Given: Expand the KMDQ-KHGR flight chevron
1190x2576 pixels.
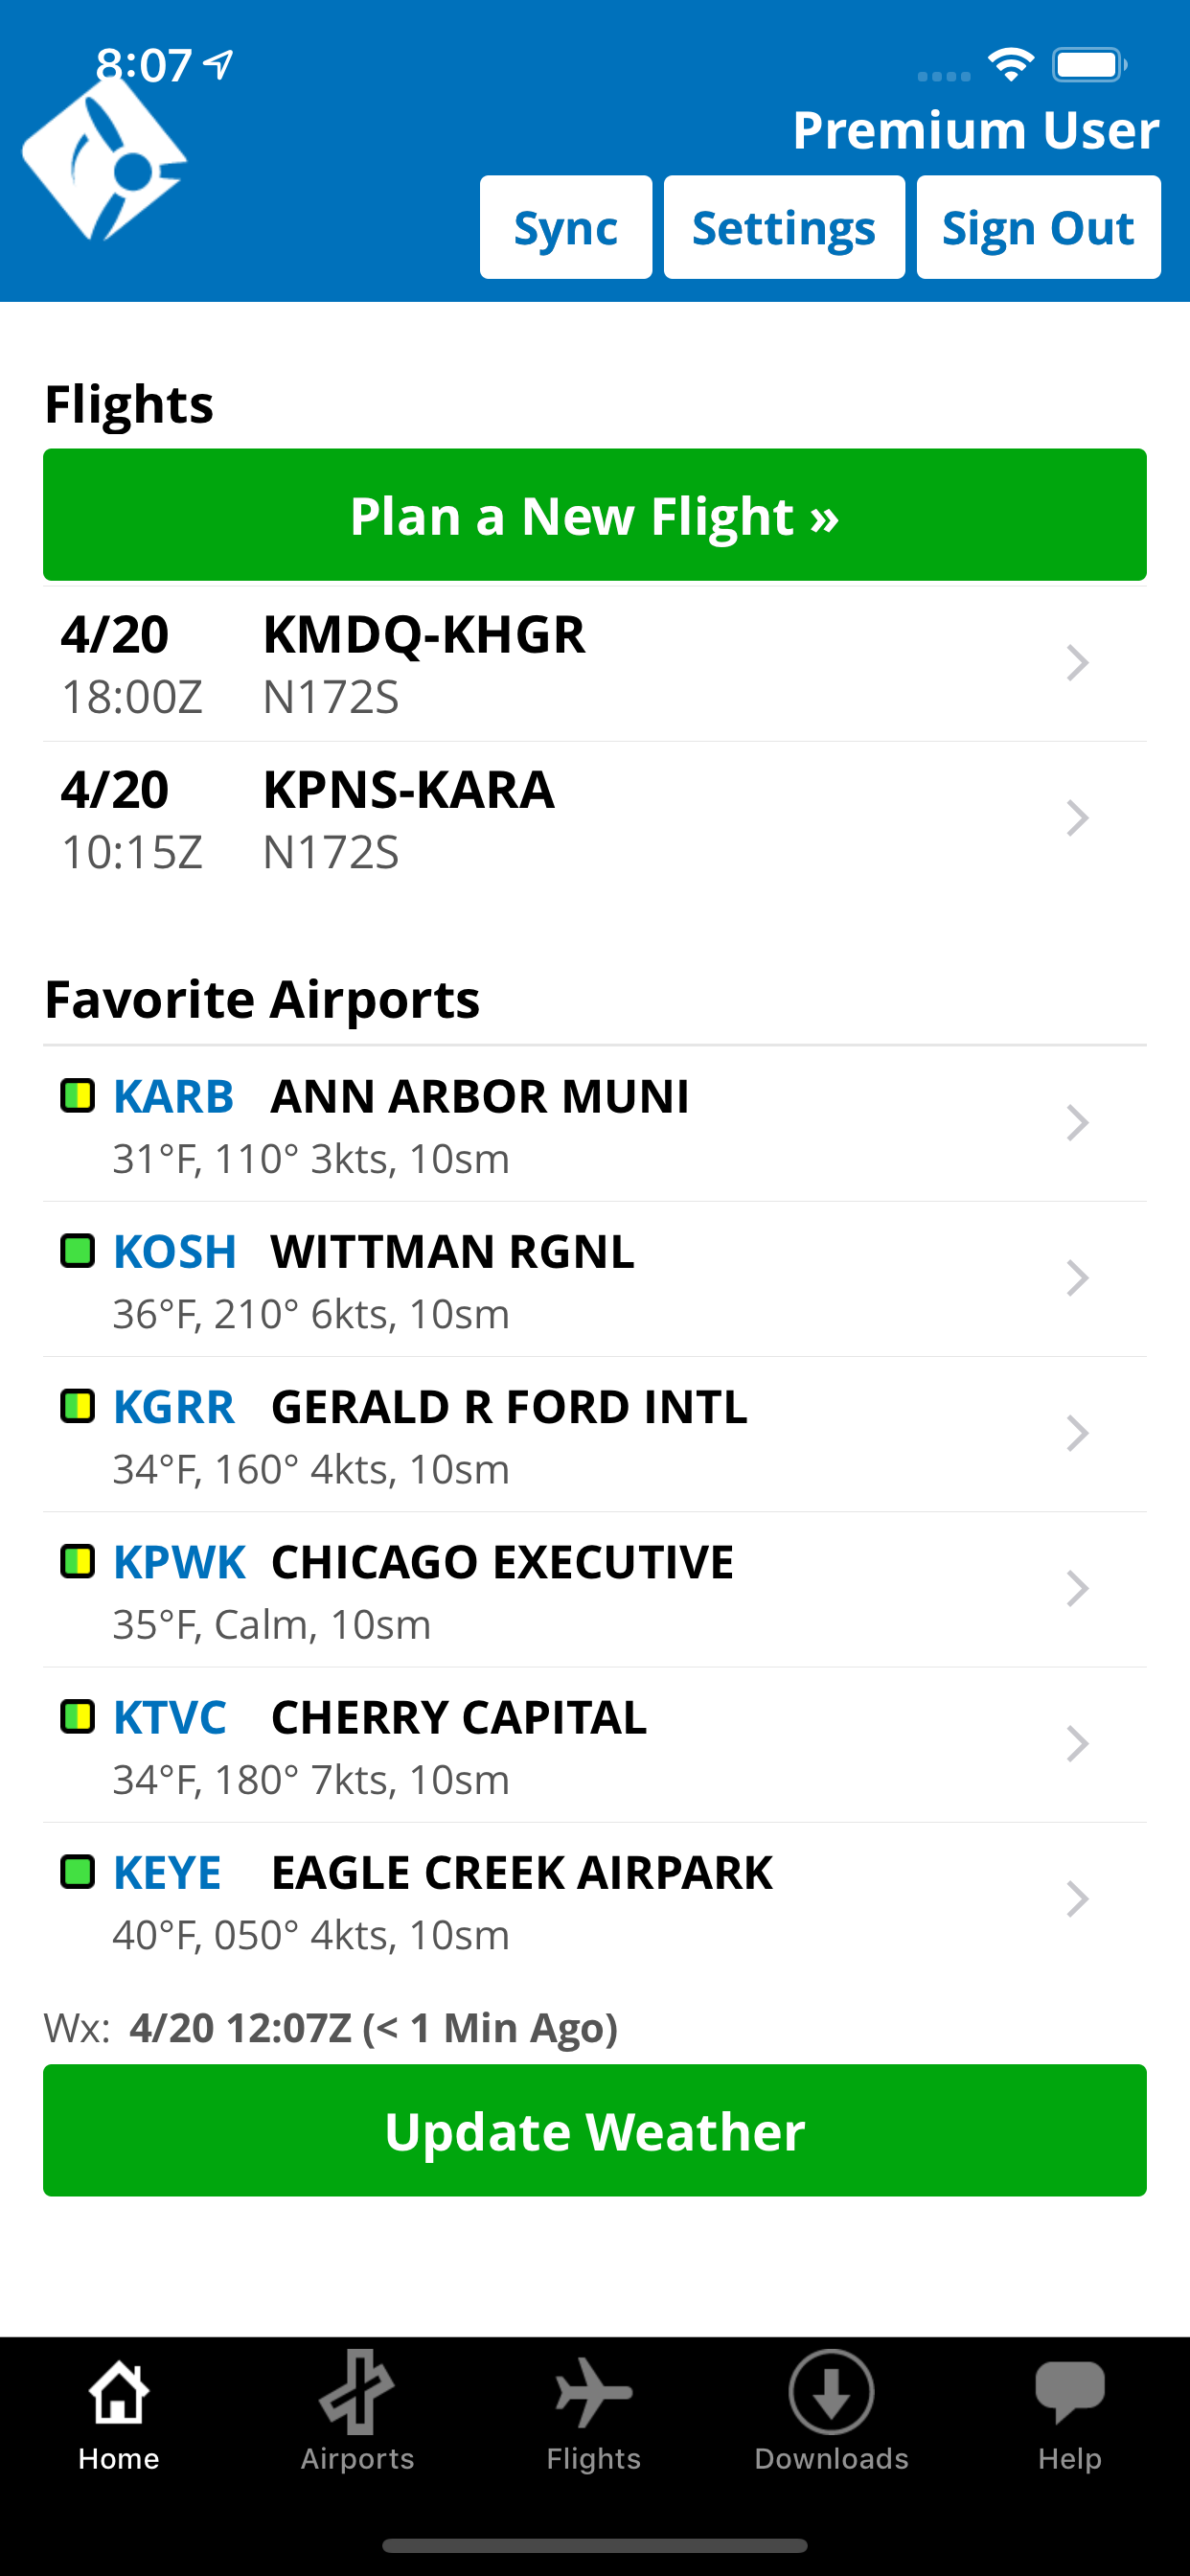Looking at the screenshot, I should click(x=1076, y=663).
